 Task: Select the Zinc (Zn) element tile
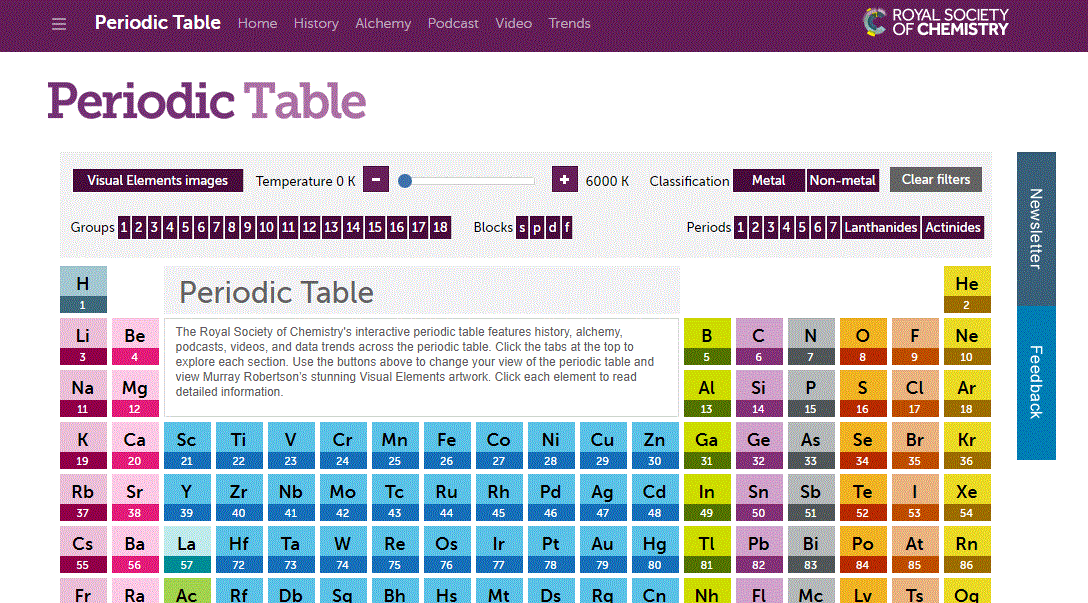[x=655, y=445]
